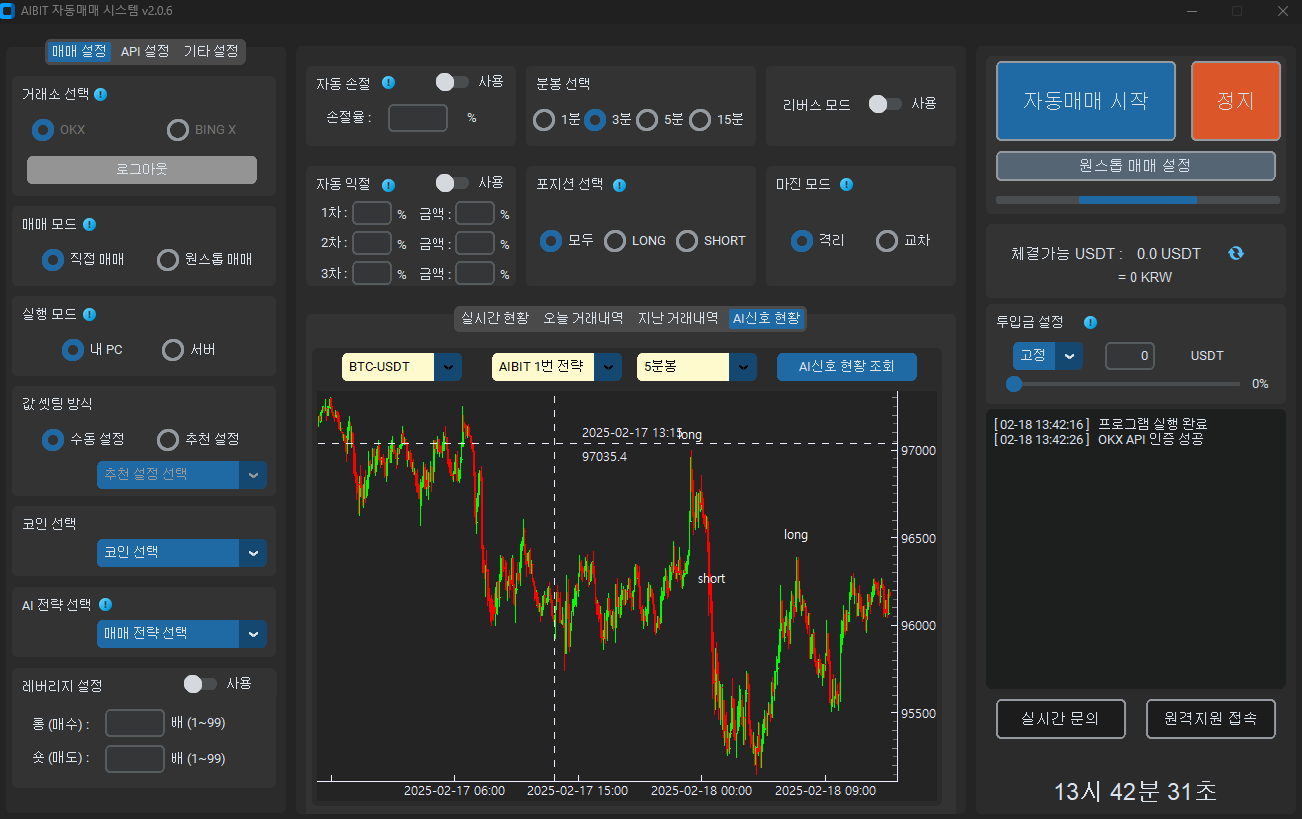Click the info icon next to 매매 모드
Image resolution: width=1302 pixels, height=819 pixels.
[x=89, y=224]
